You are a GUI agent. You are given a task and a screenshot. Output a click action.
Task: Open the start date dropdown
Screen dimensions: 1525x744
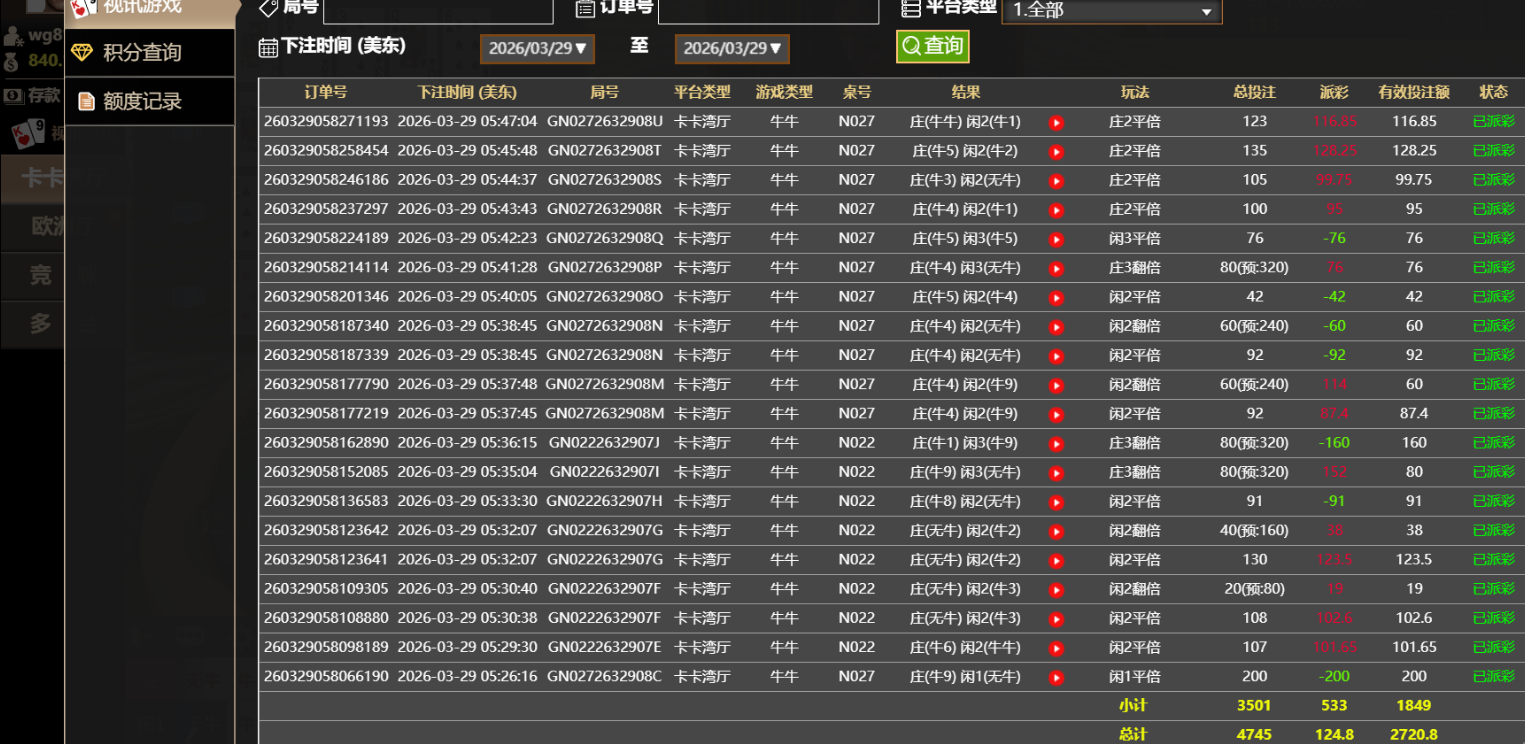point(537,49)
